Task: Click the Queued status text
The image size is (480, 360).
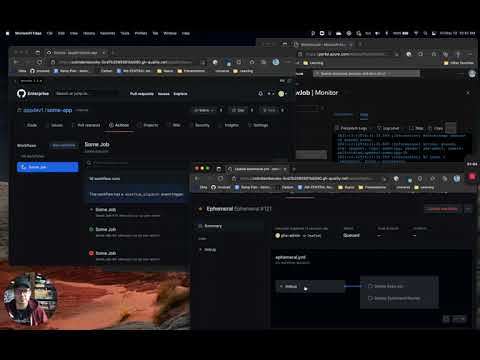Action: [351, 235]
